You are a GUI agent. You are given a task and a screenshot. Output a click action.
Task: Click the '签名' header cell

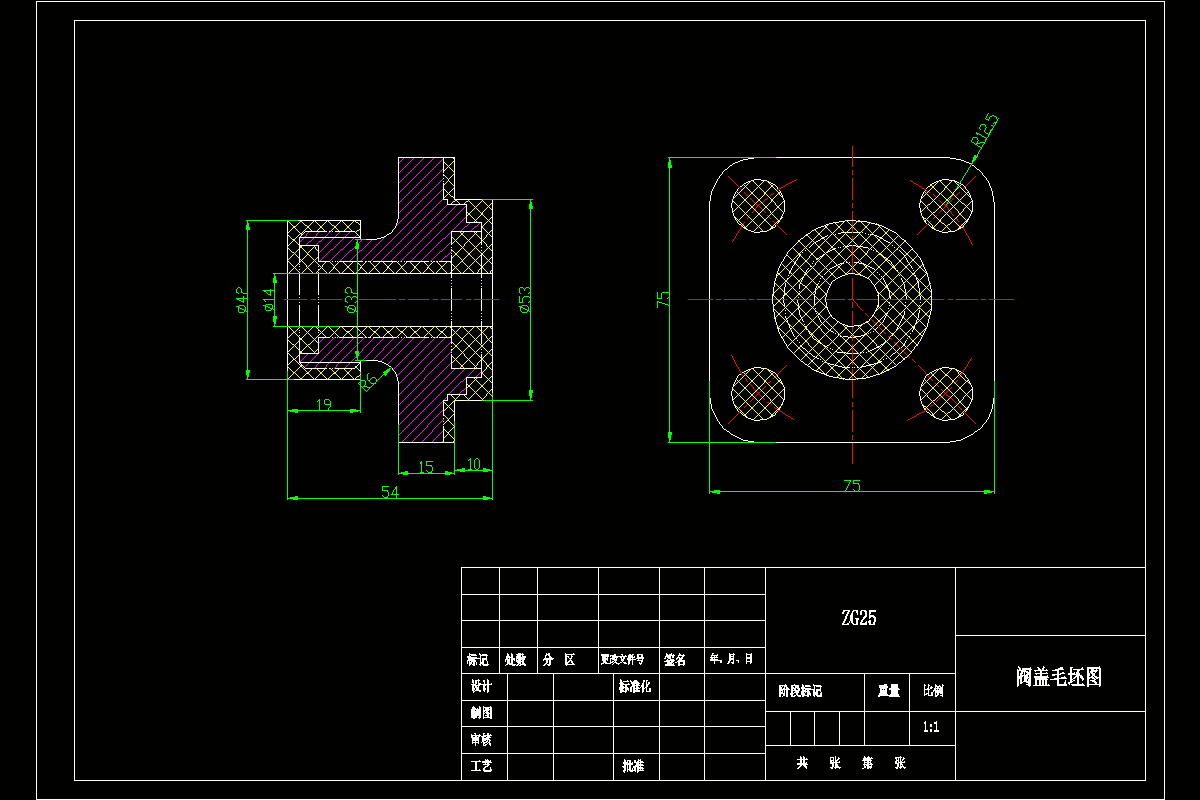[675, 660]
